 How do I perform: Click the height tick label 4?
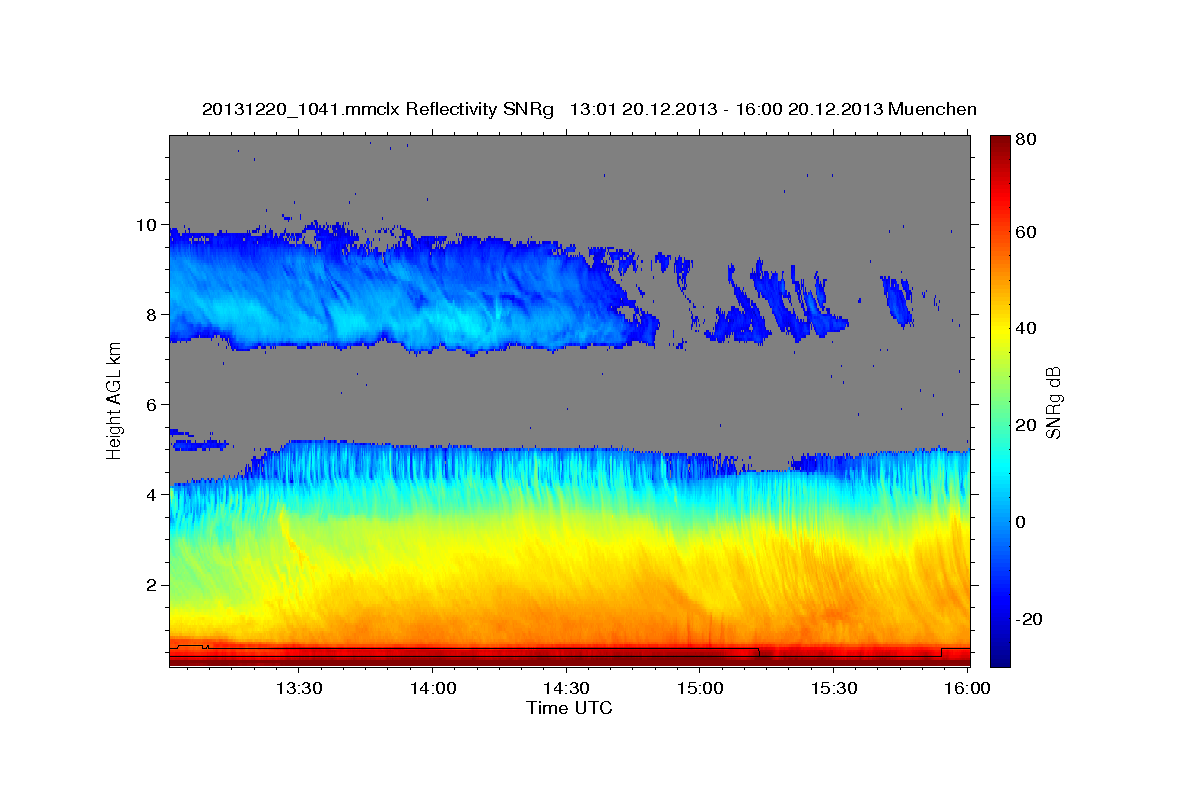(153, 494)
